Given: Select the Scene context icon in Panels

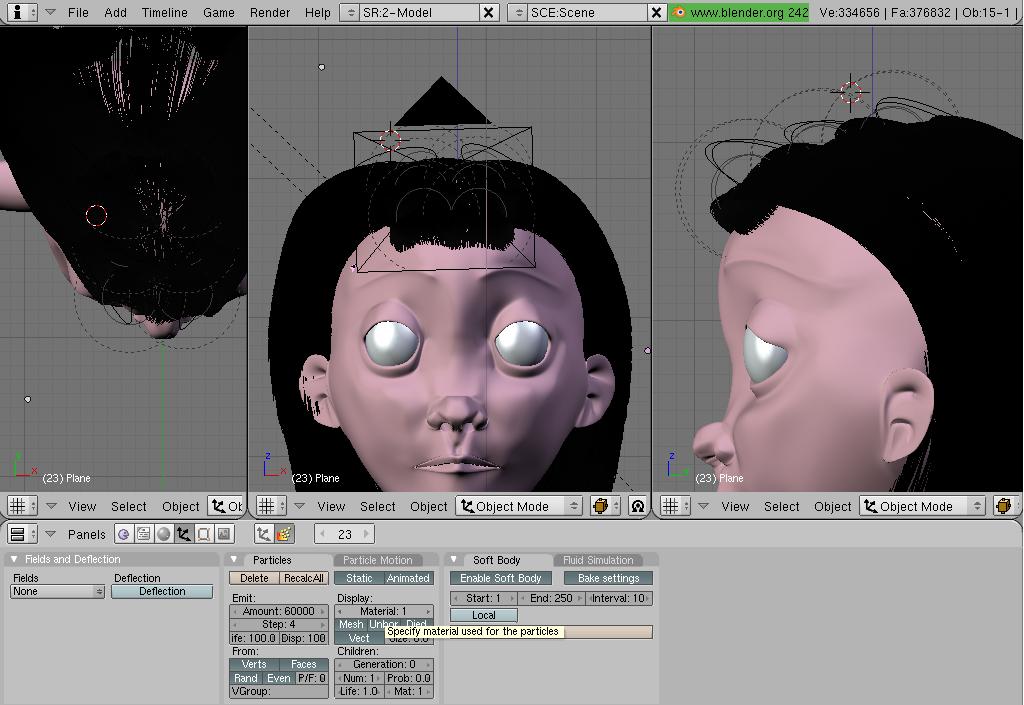Looking at the screenshot, I should [x=224, y=534].
